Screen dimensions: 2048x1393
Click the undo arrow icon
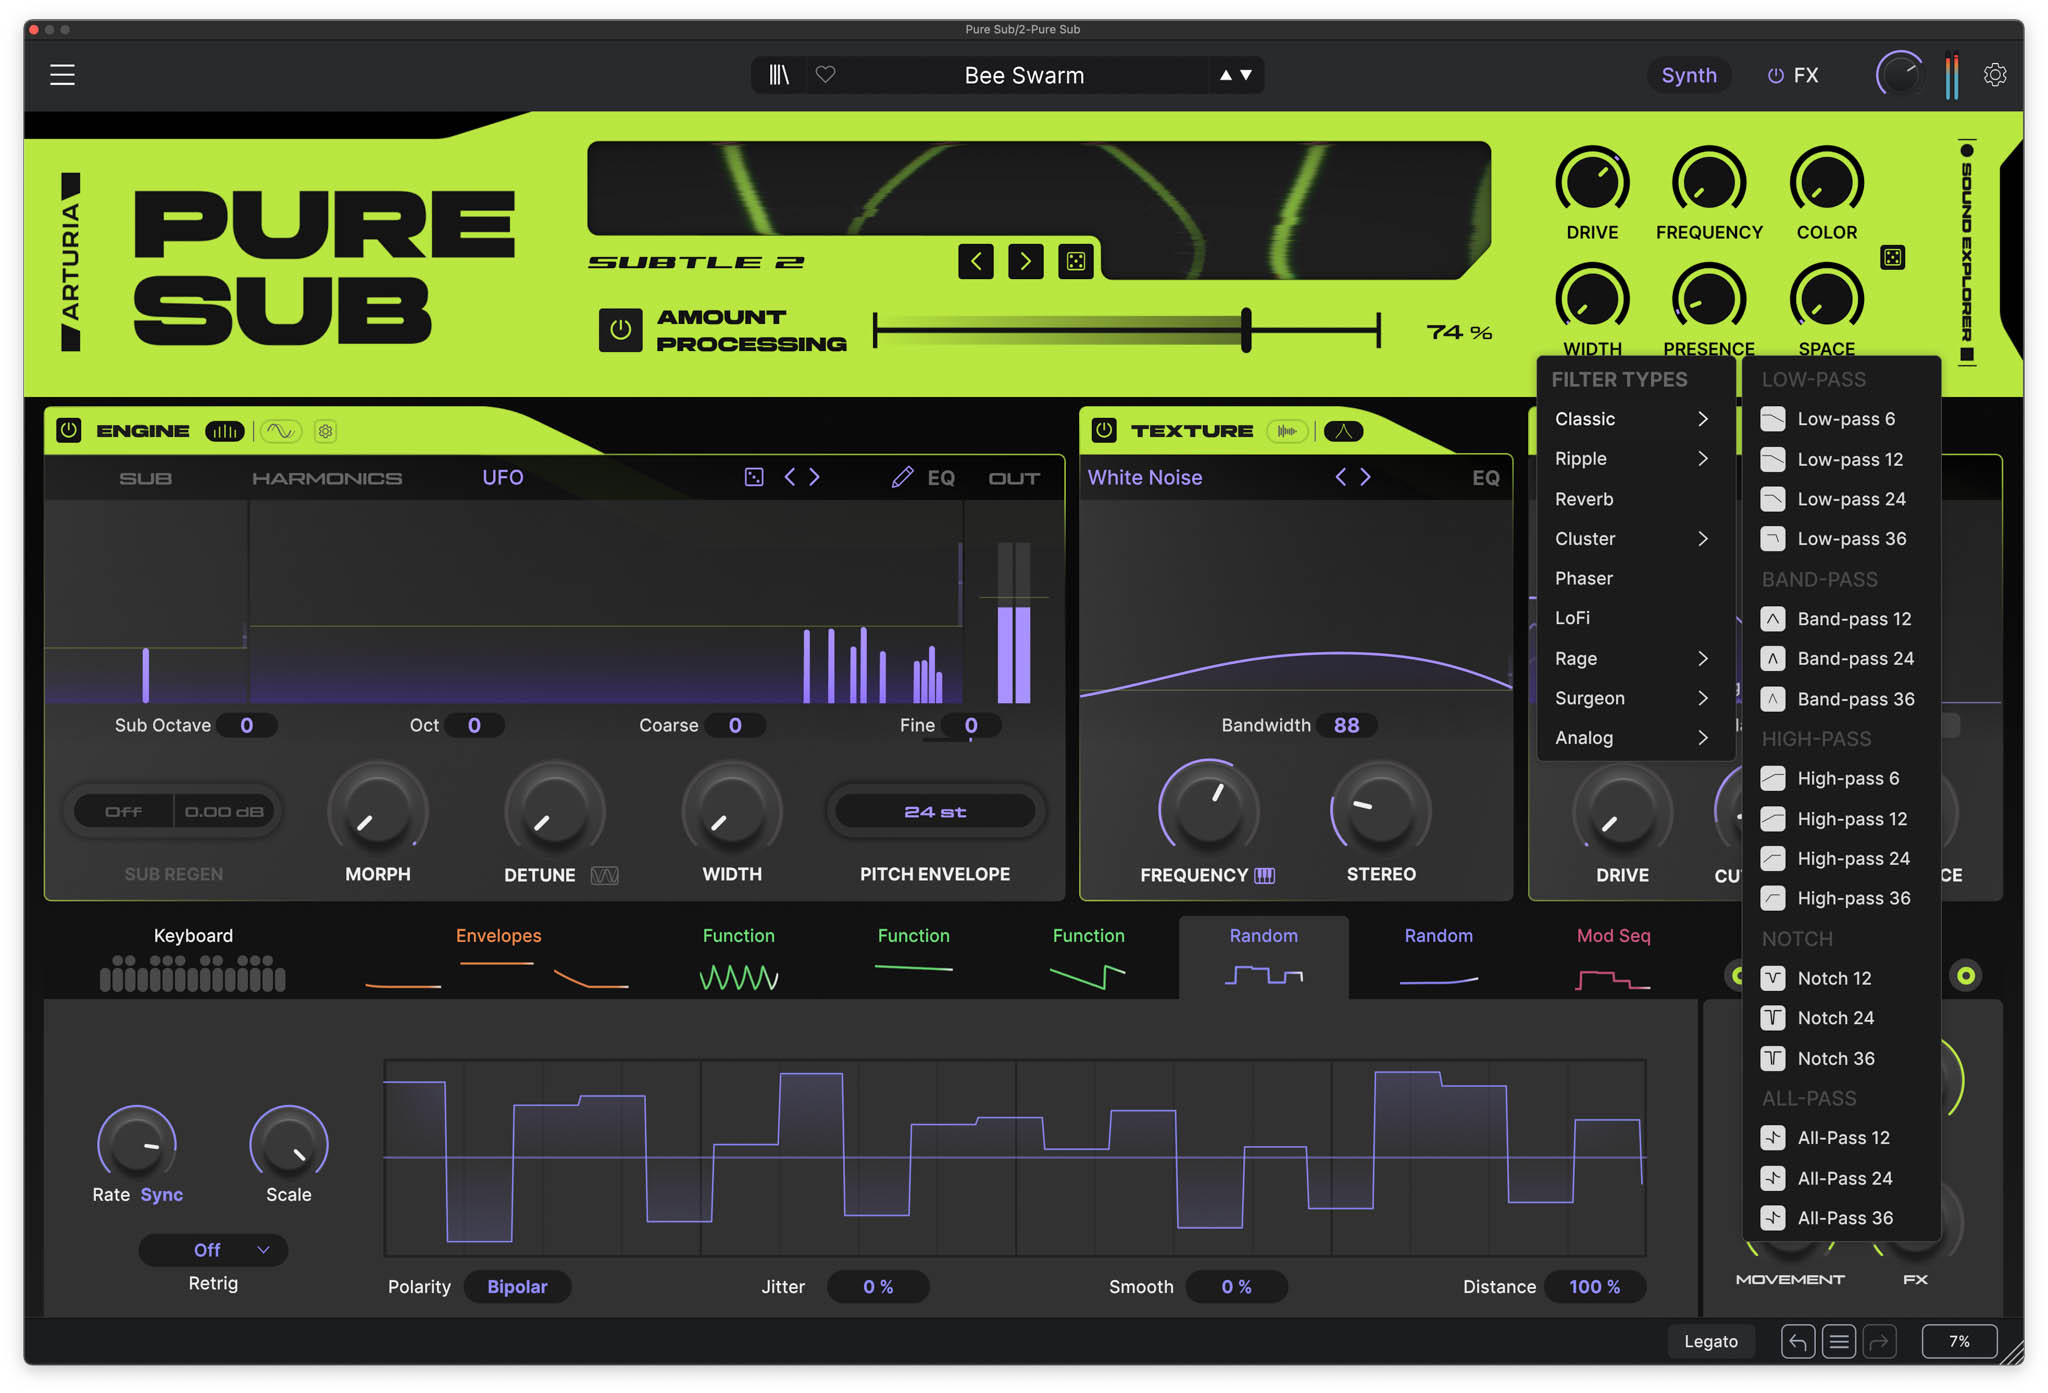click(x=1797, y=1341)
